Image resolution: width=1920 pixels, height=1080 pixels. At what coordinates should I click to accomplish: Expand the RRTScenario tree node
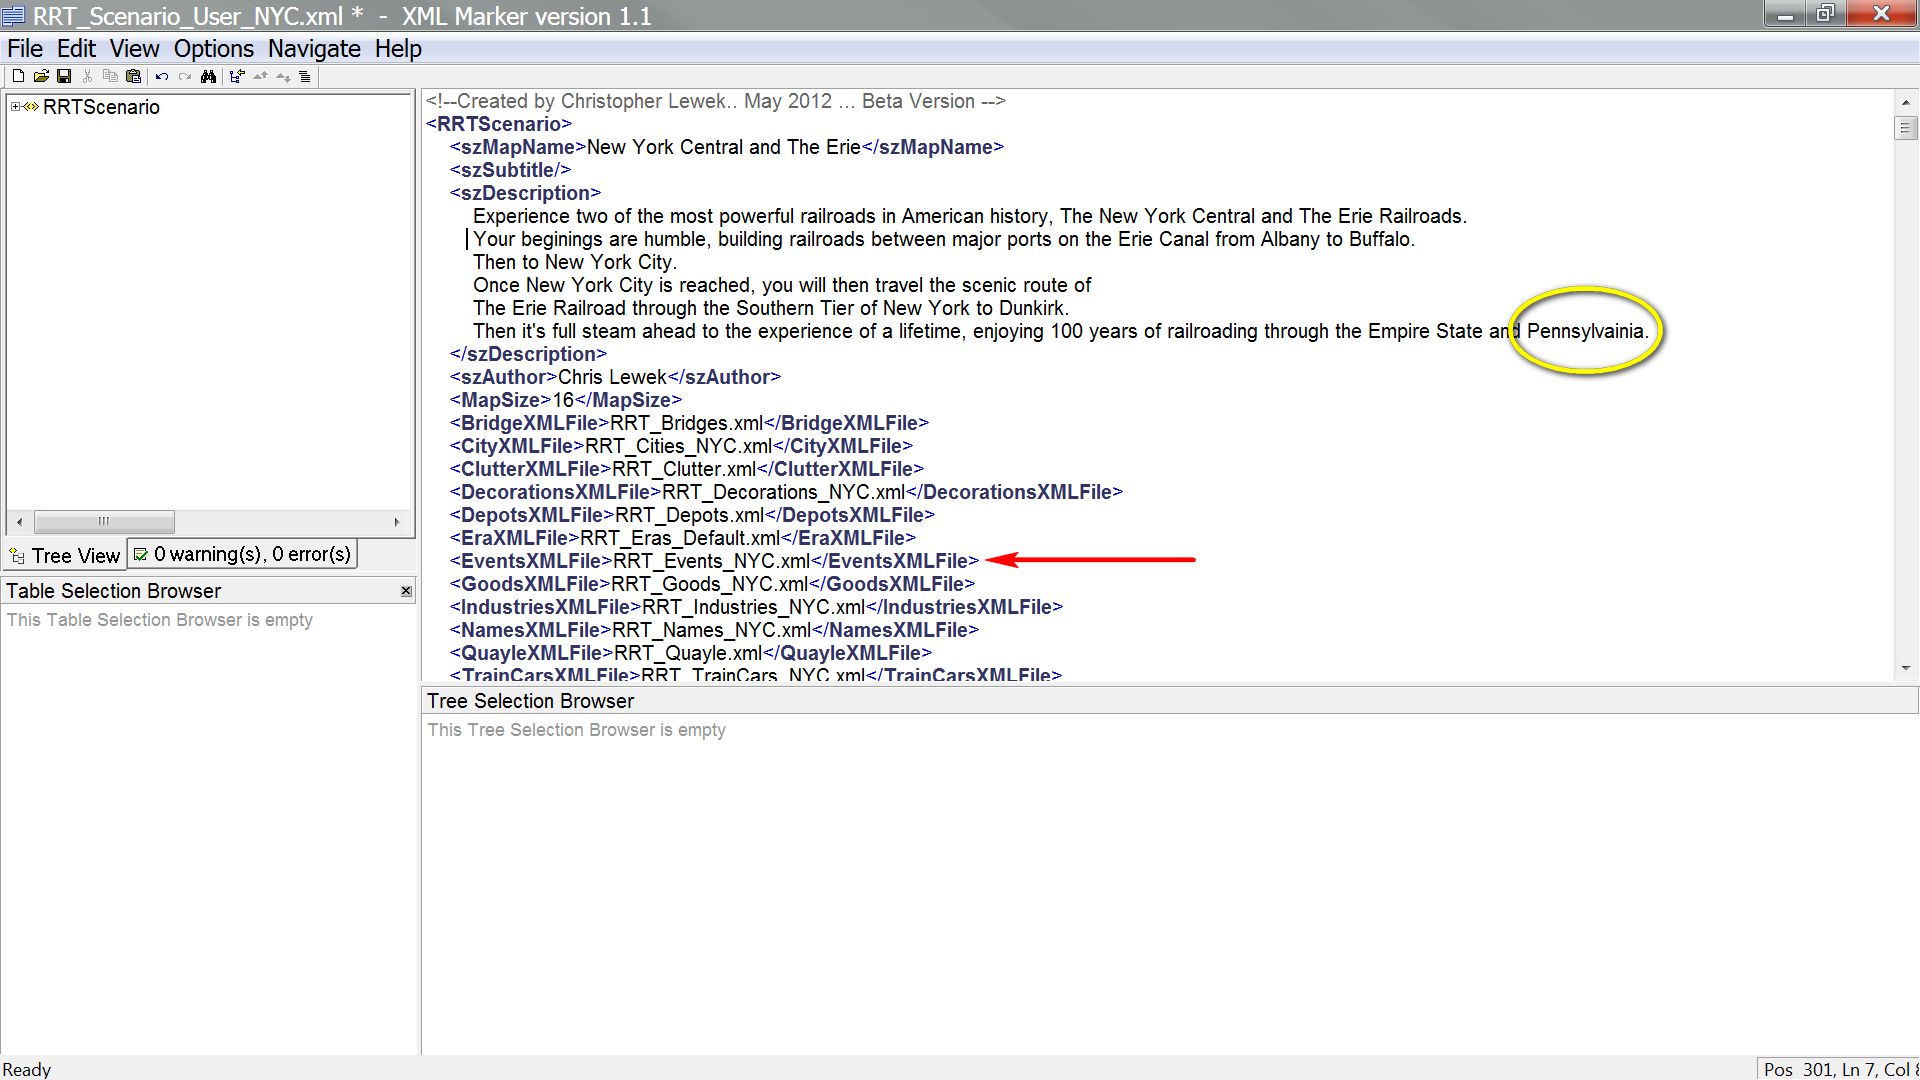coord(15,106)
